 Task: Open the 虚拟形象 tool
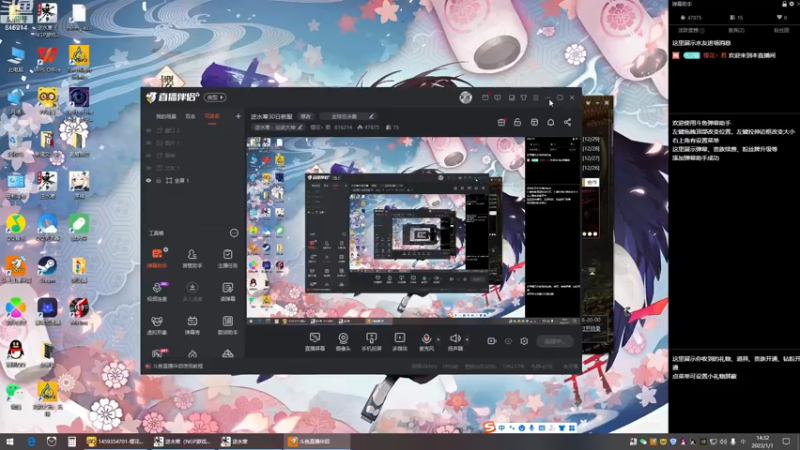pos(157,325)
